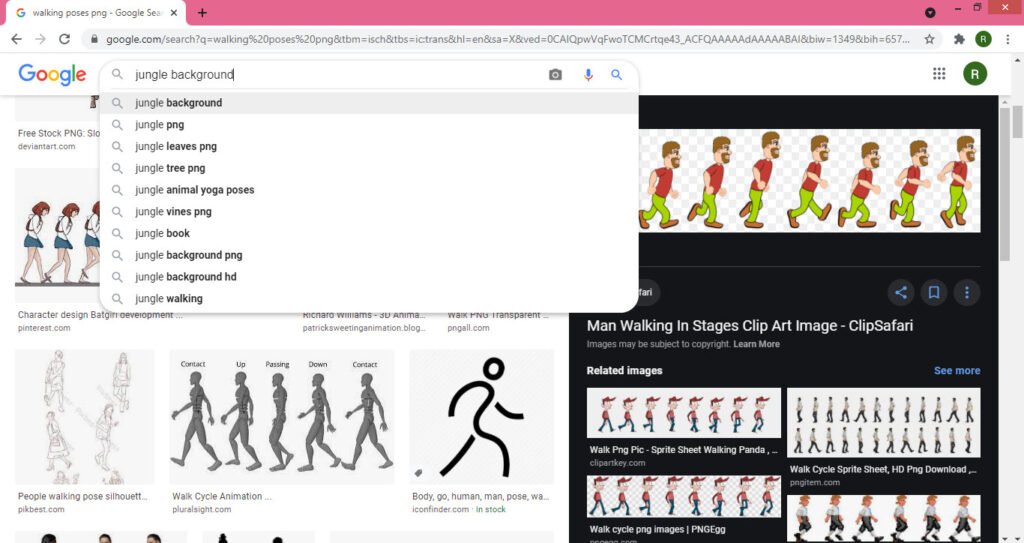Open Walk cycle png images PNGEgg thumbnail
1024x543 pixels.
click(684, 497)
